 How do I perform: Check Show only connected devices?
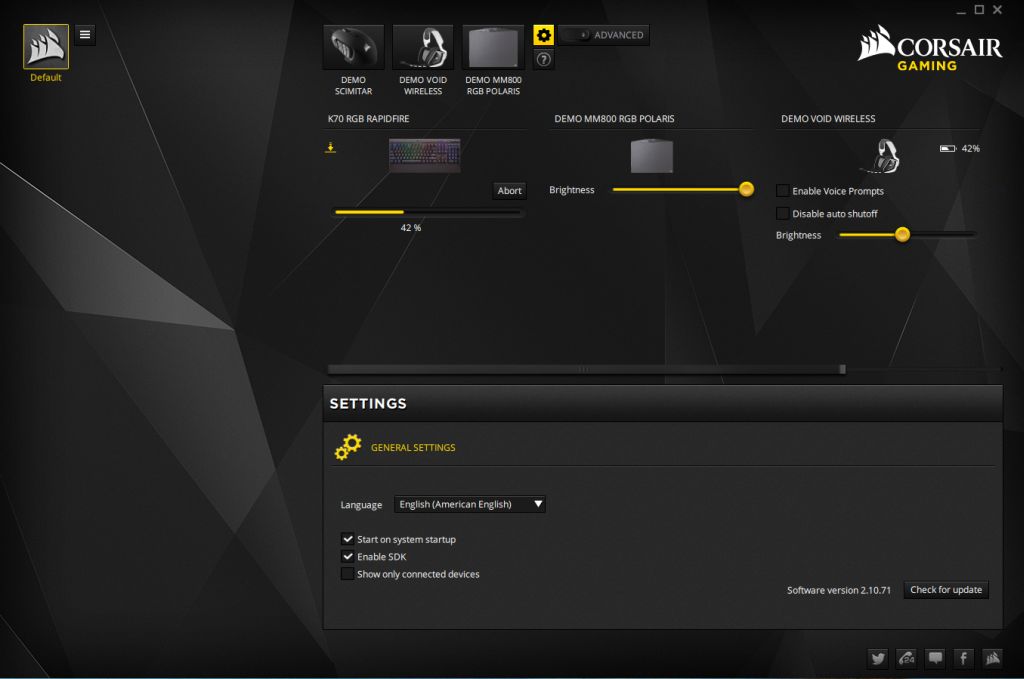[x=347, y=574]
